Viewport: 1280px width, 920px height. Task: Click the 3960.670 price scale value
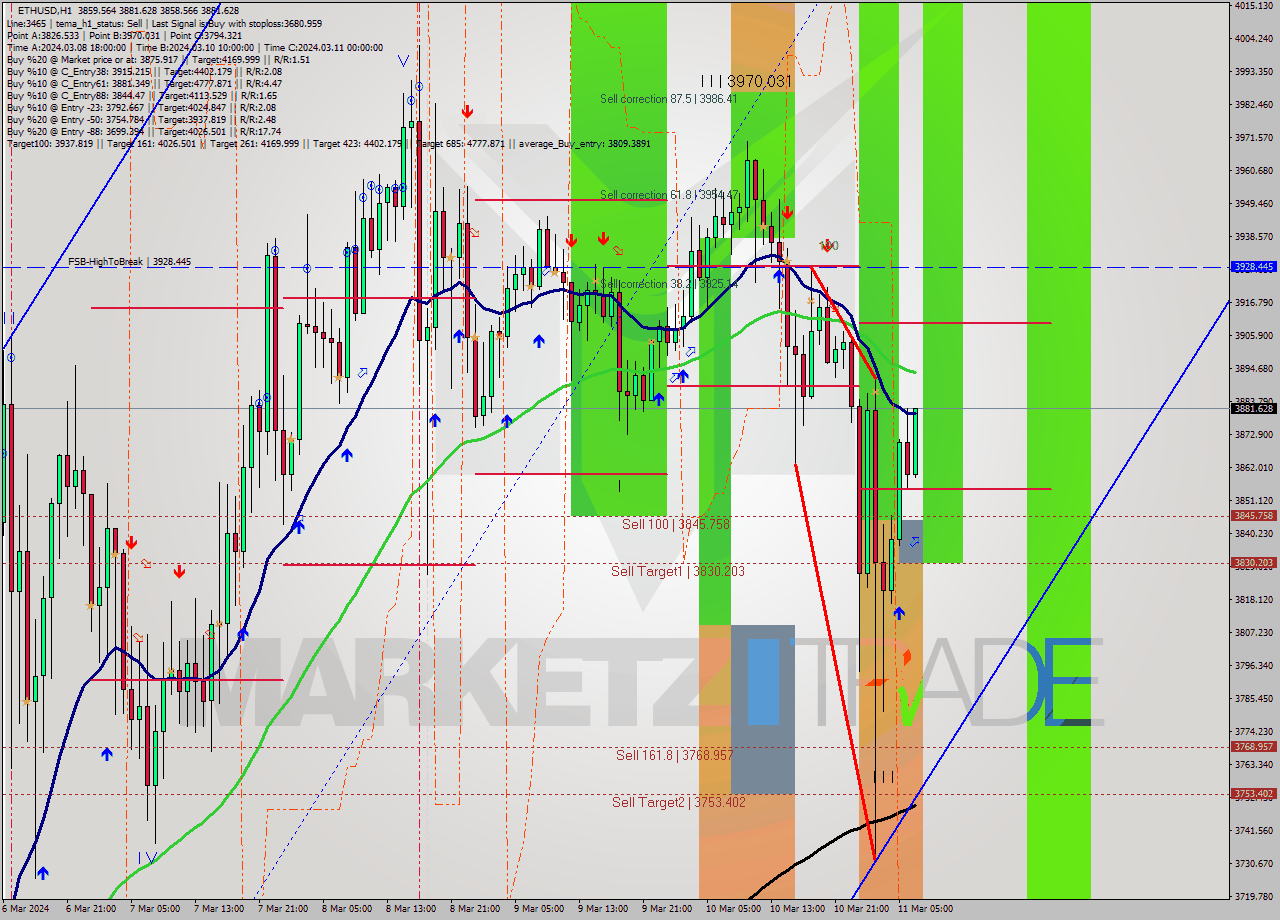[1254, 171]
